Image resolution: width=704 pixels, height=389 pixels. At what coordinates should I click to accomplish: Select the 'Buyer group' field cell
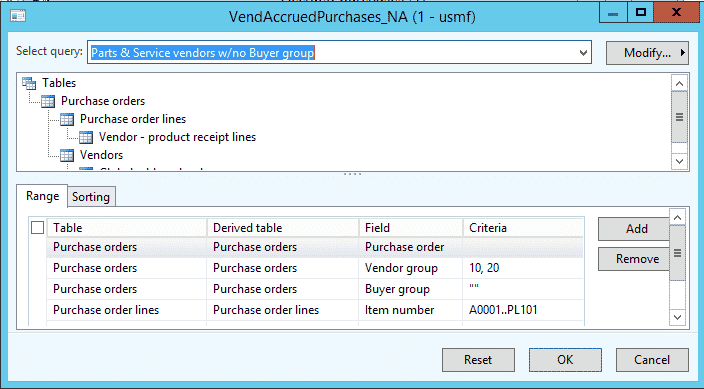pyautogui.click(x=411, y=289)
